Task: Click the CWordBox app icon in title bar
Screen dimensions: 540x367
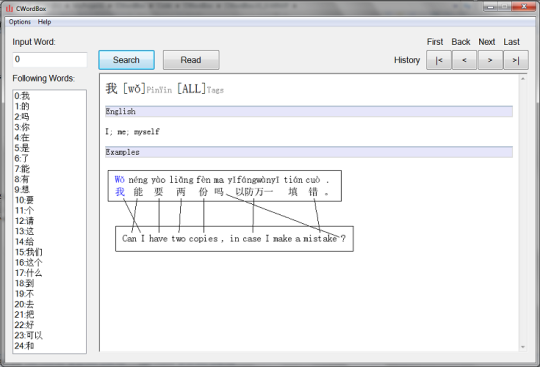Action: pos(9,8)
